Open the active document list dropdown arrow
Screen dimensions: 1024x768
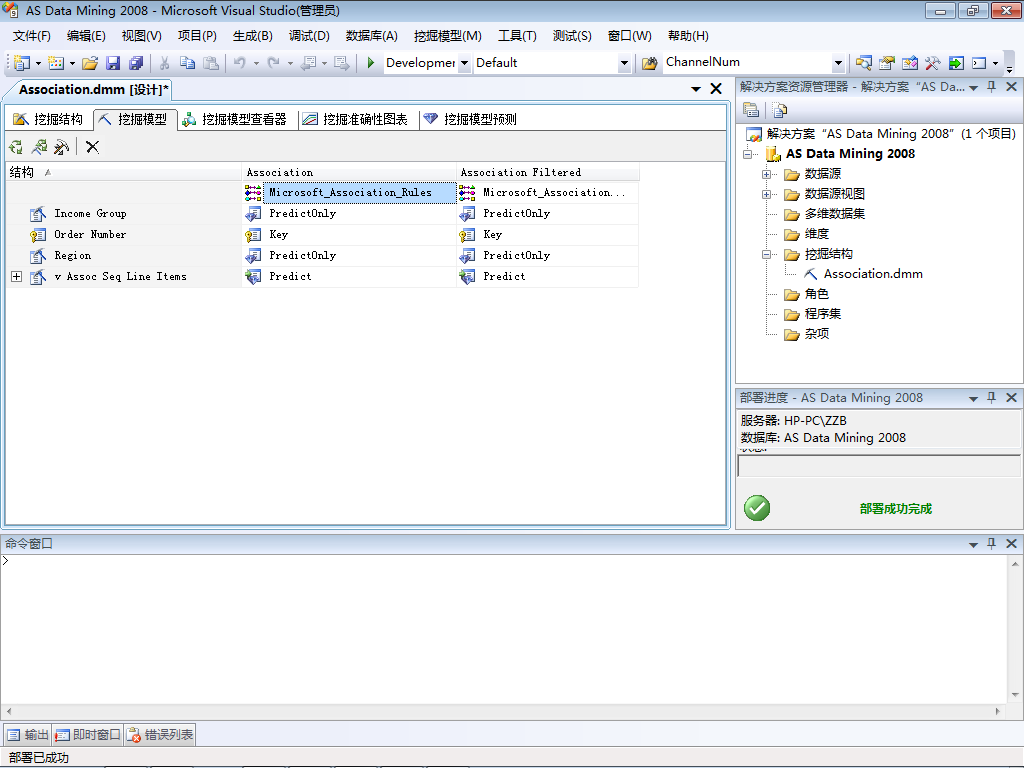tap(696, 89)
